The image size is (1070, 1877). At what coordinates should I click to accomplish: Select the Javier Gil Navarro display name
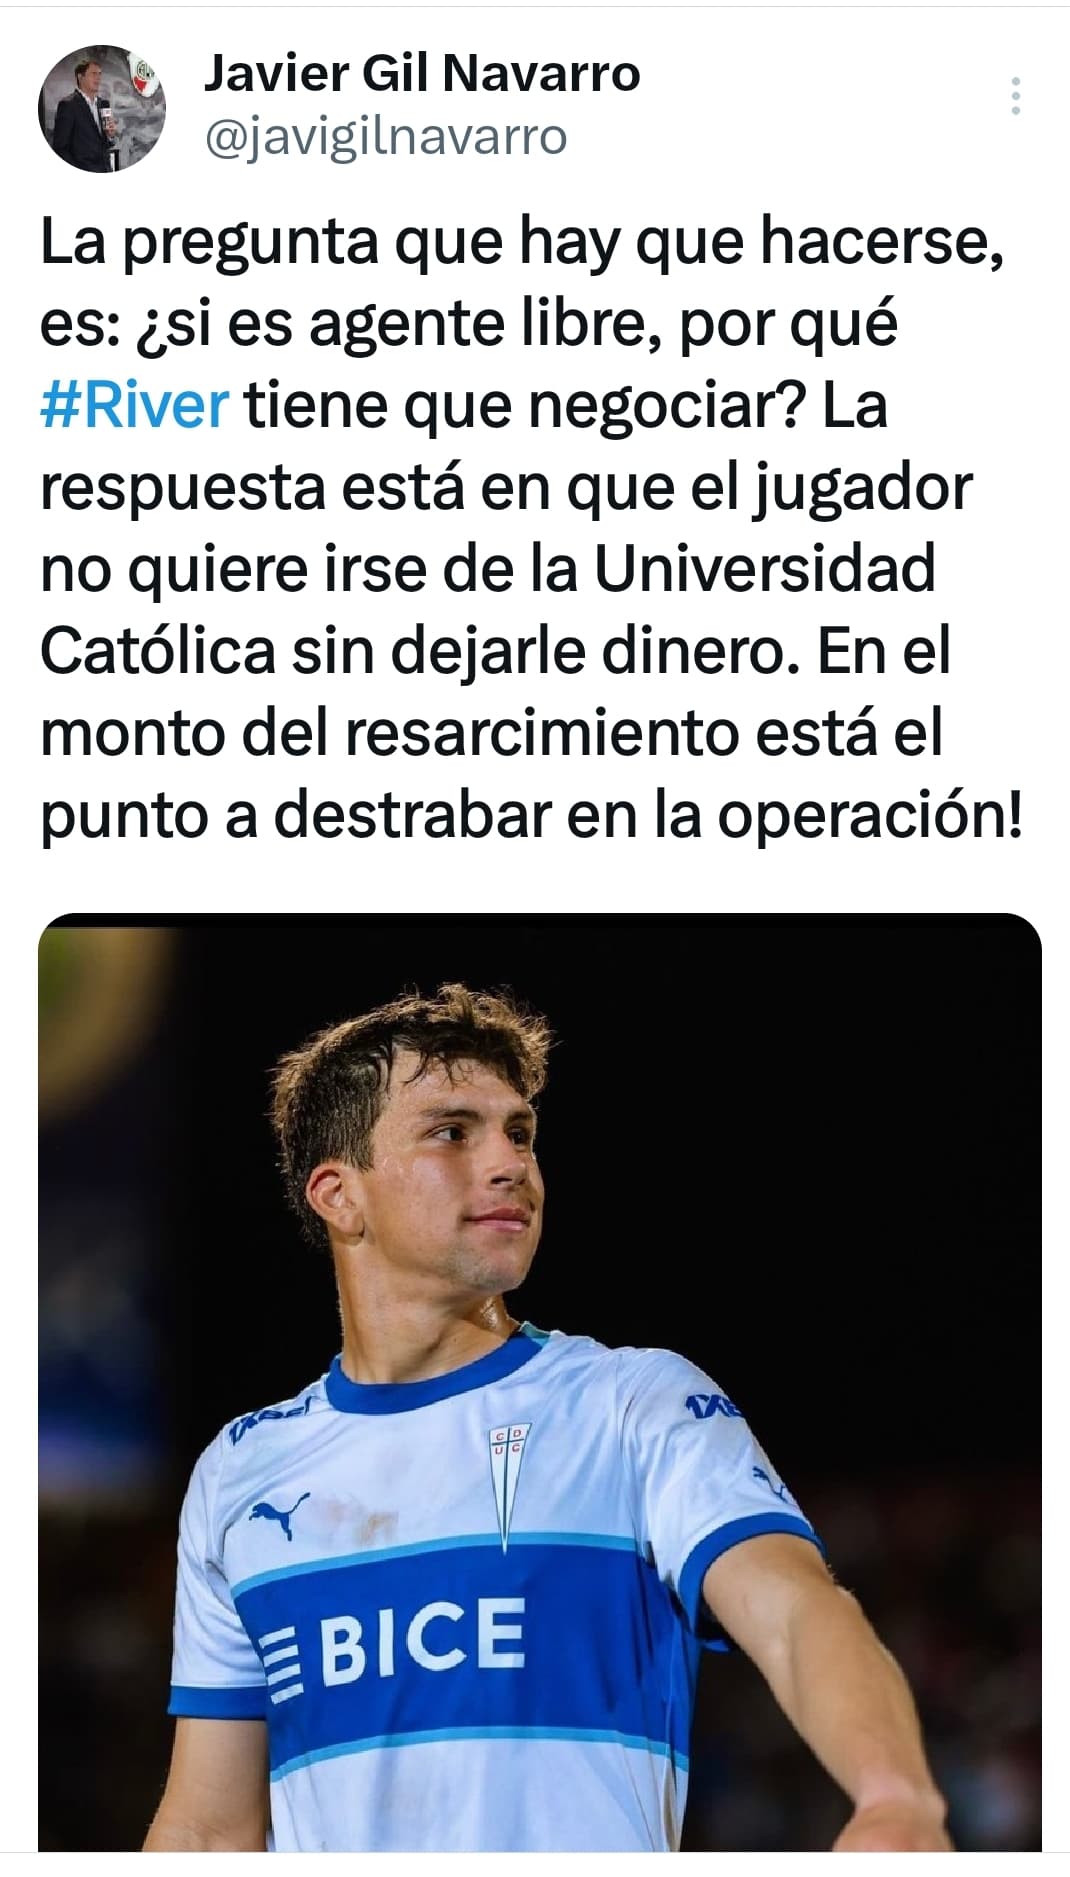422,73
